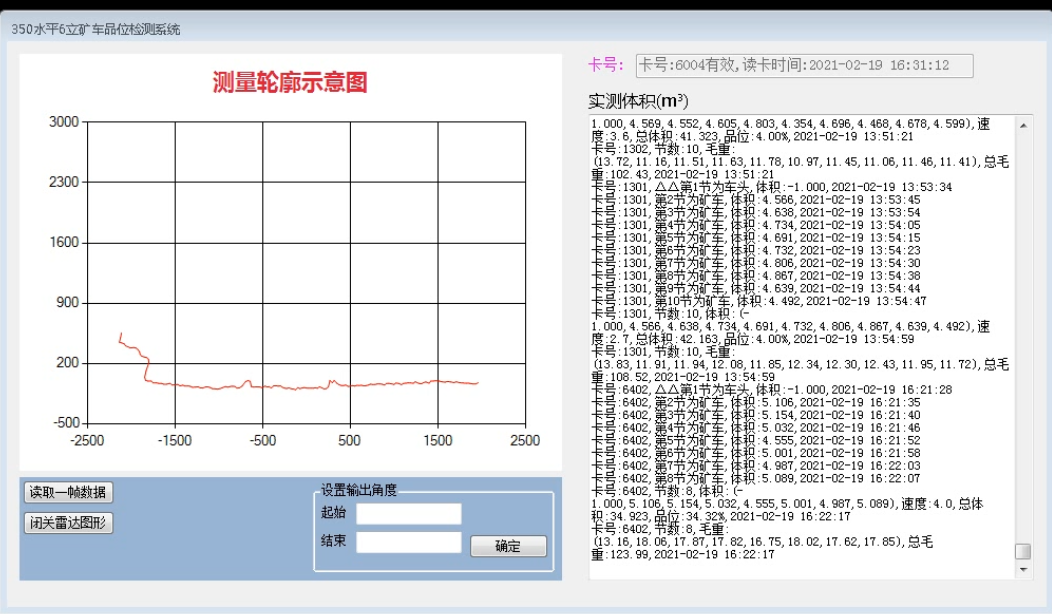
Task: Click the 卡号 read-only status field
Action: pos(804,66)
